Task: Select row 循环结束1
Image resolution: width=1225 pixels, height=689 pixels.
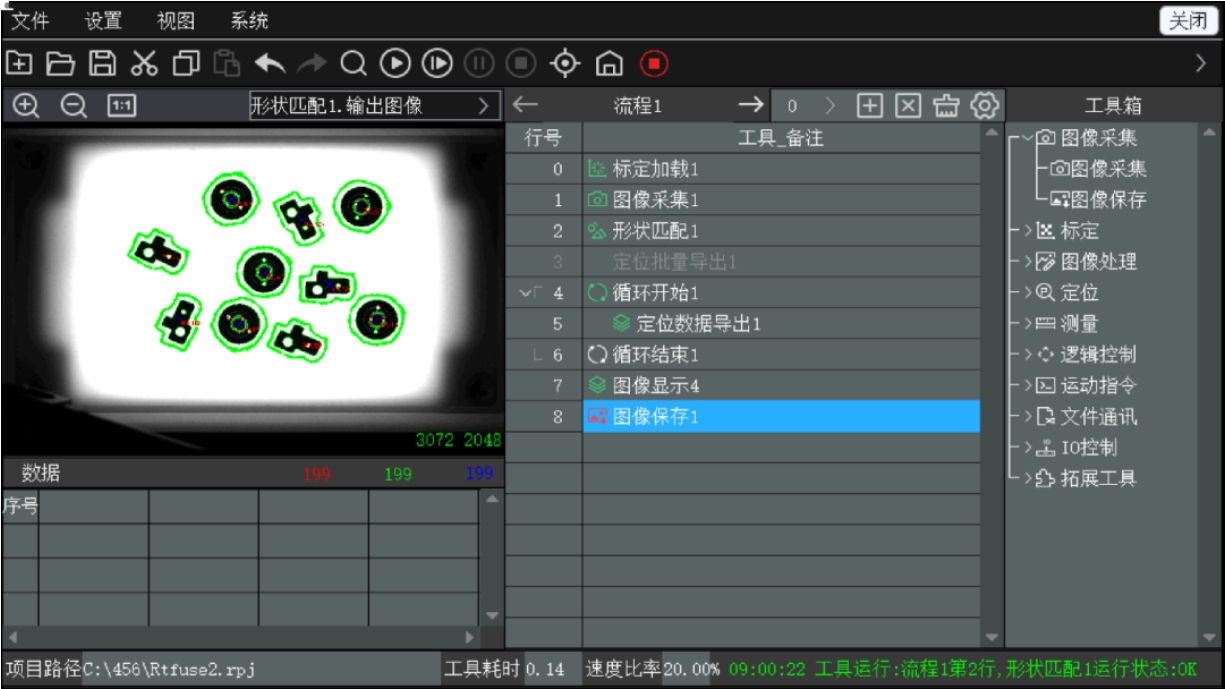Action: coord(781,355)
